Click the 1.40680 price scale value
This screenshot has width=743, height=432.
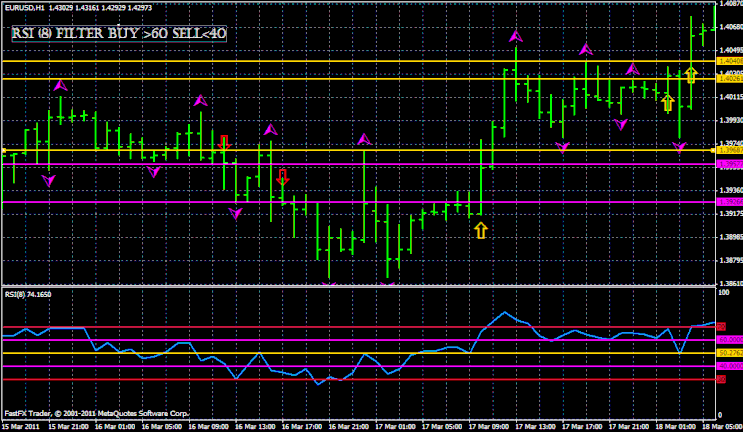click(730, 27)
